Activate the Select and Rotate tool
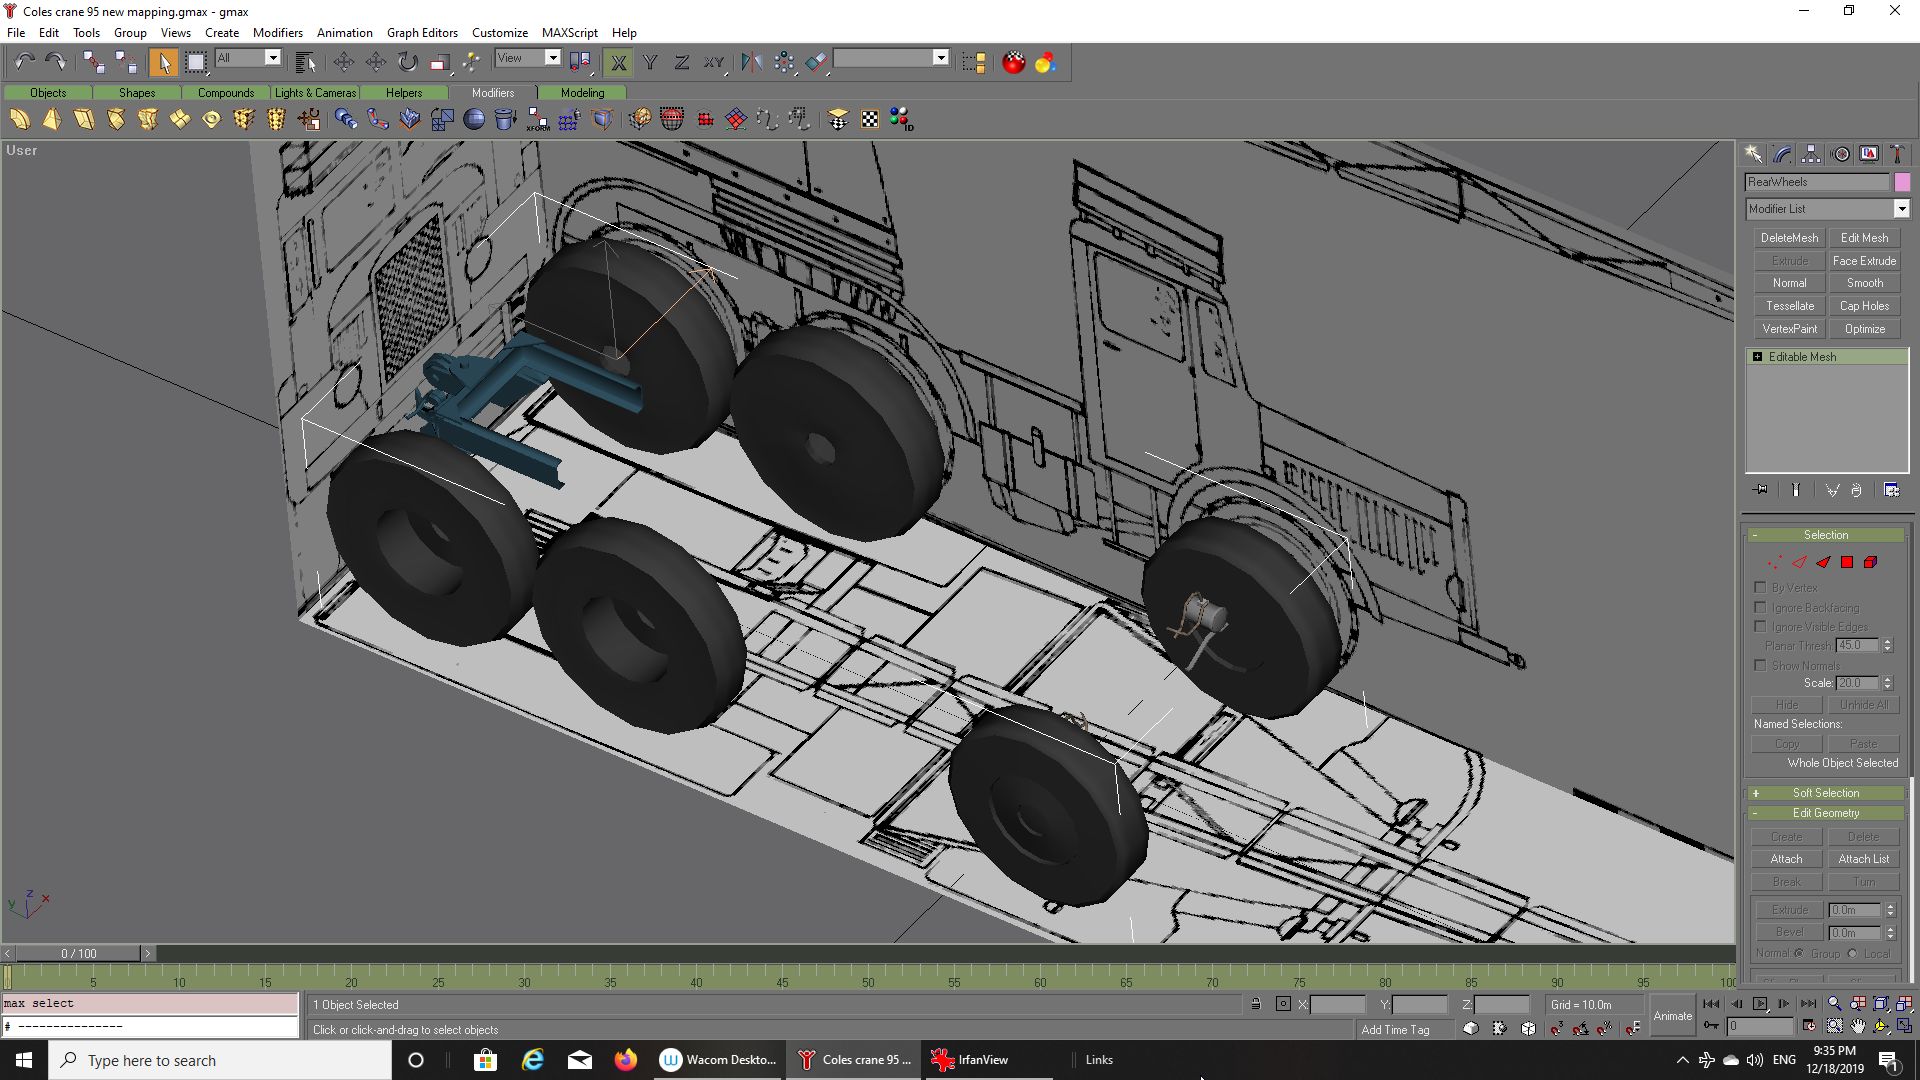 click(407, 63)
